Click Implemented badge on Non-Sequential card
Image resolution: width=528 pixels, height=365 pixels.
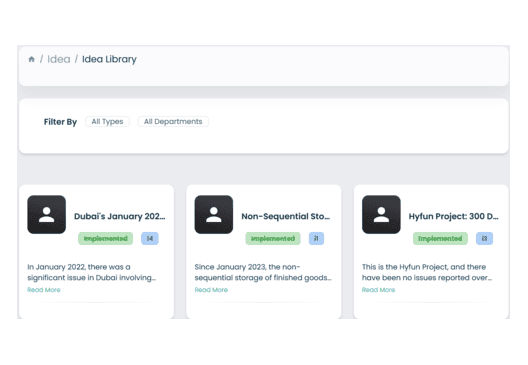273,238
